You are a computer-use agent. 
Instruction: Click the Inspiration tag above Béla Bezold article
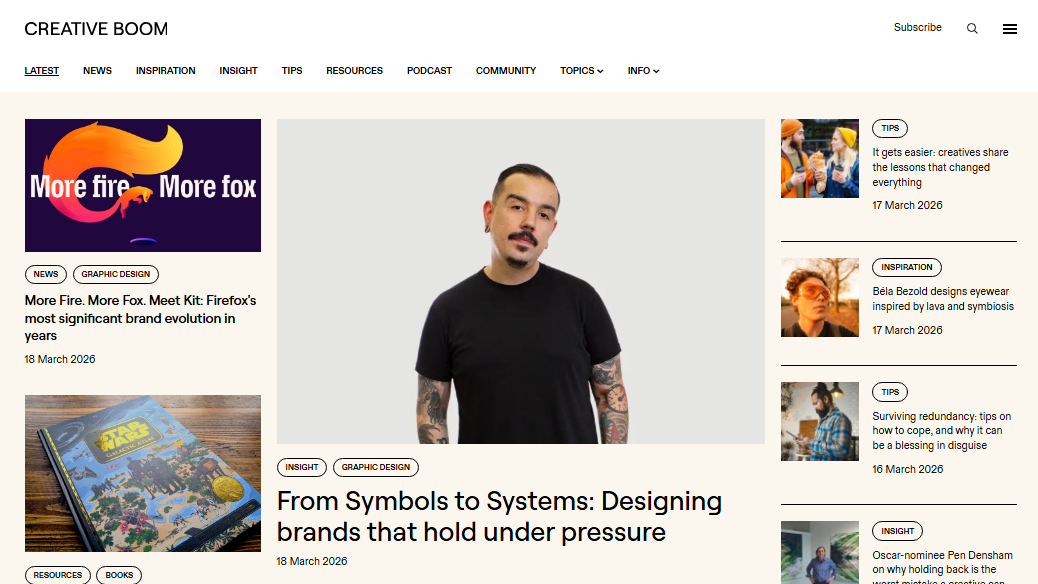click(x=907, y=268)
